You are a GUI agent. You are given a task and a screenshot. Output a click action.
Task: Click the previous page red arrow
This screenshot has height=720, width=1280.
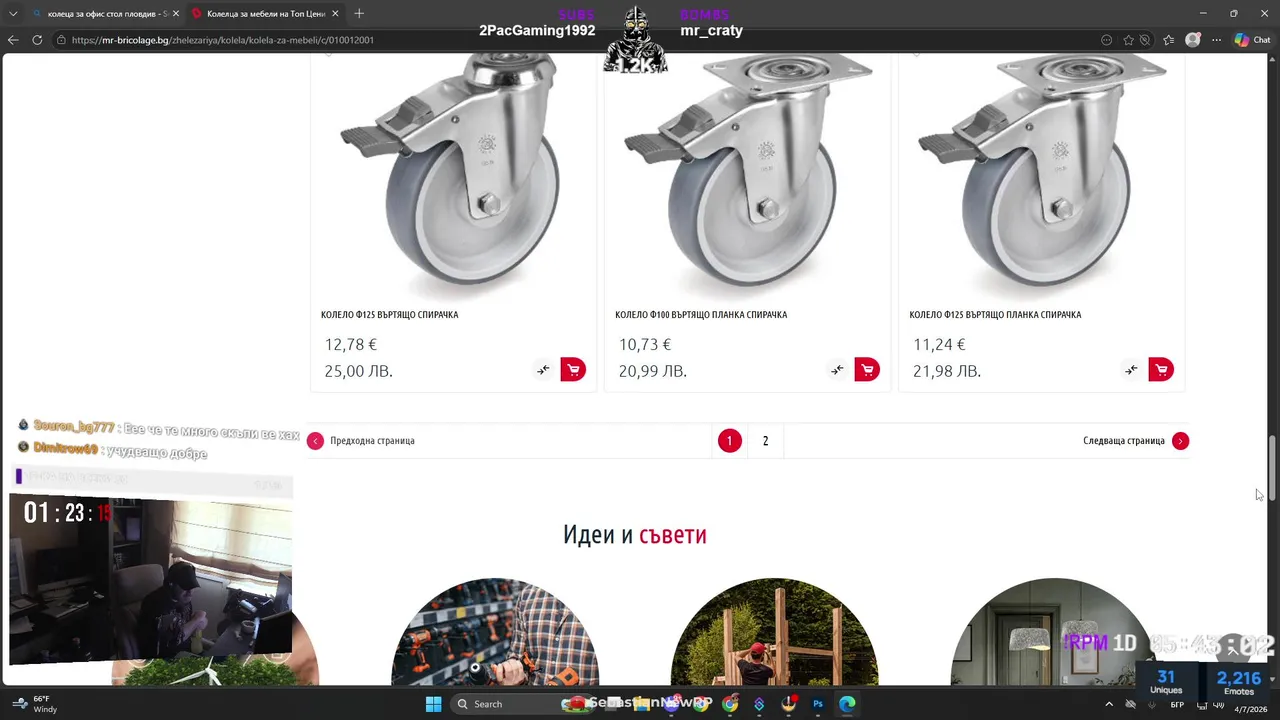315,441
